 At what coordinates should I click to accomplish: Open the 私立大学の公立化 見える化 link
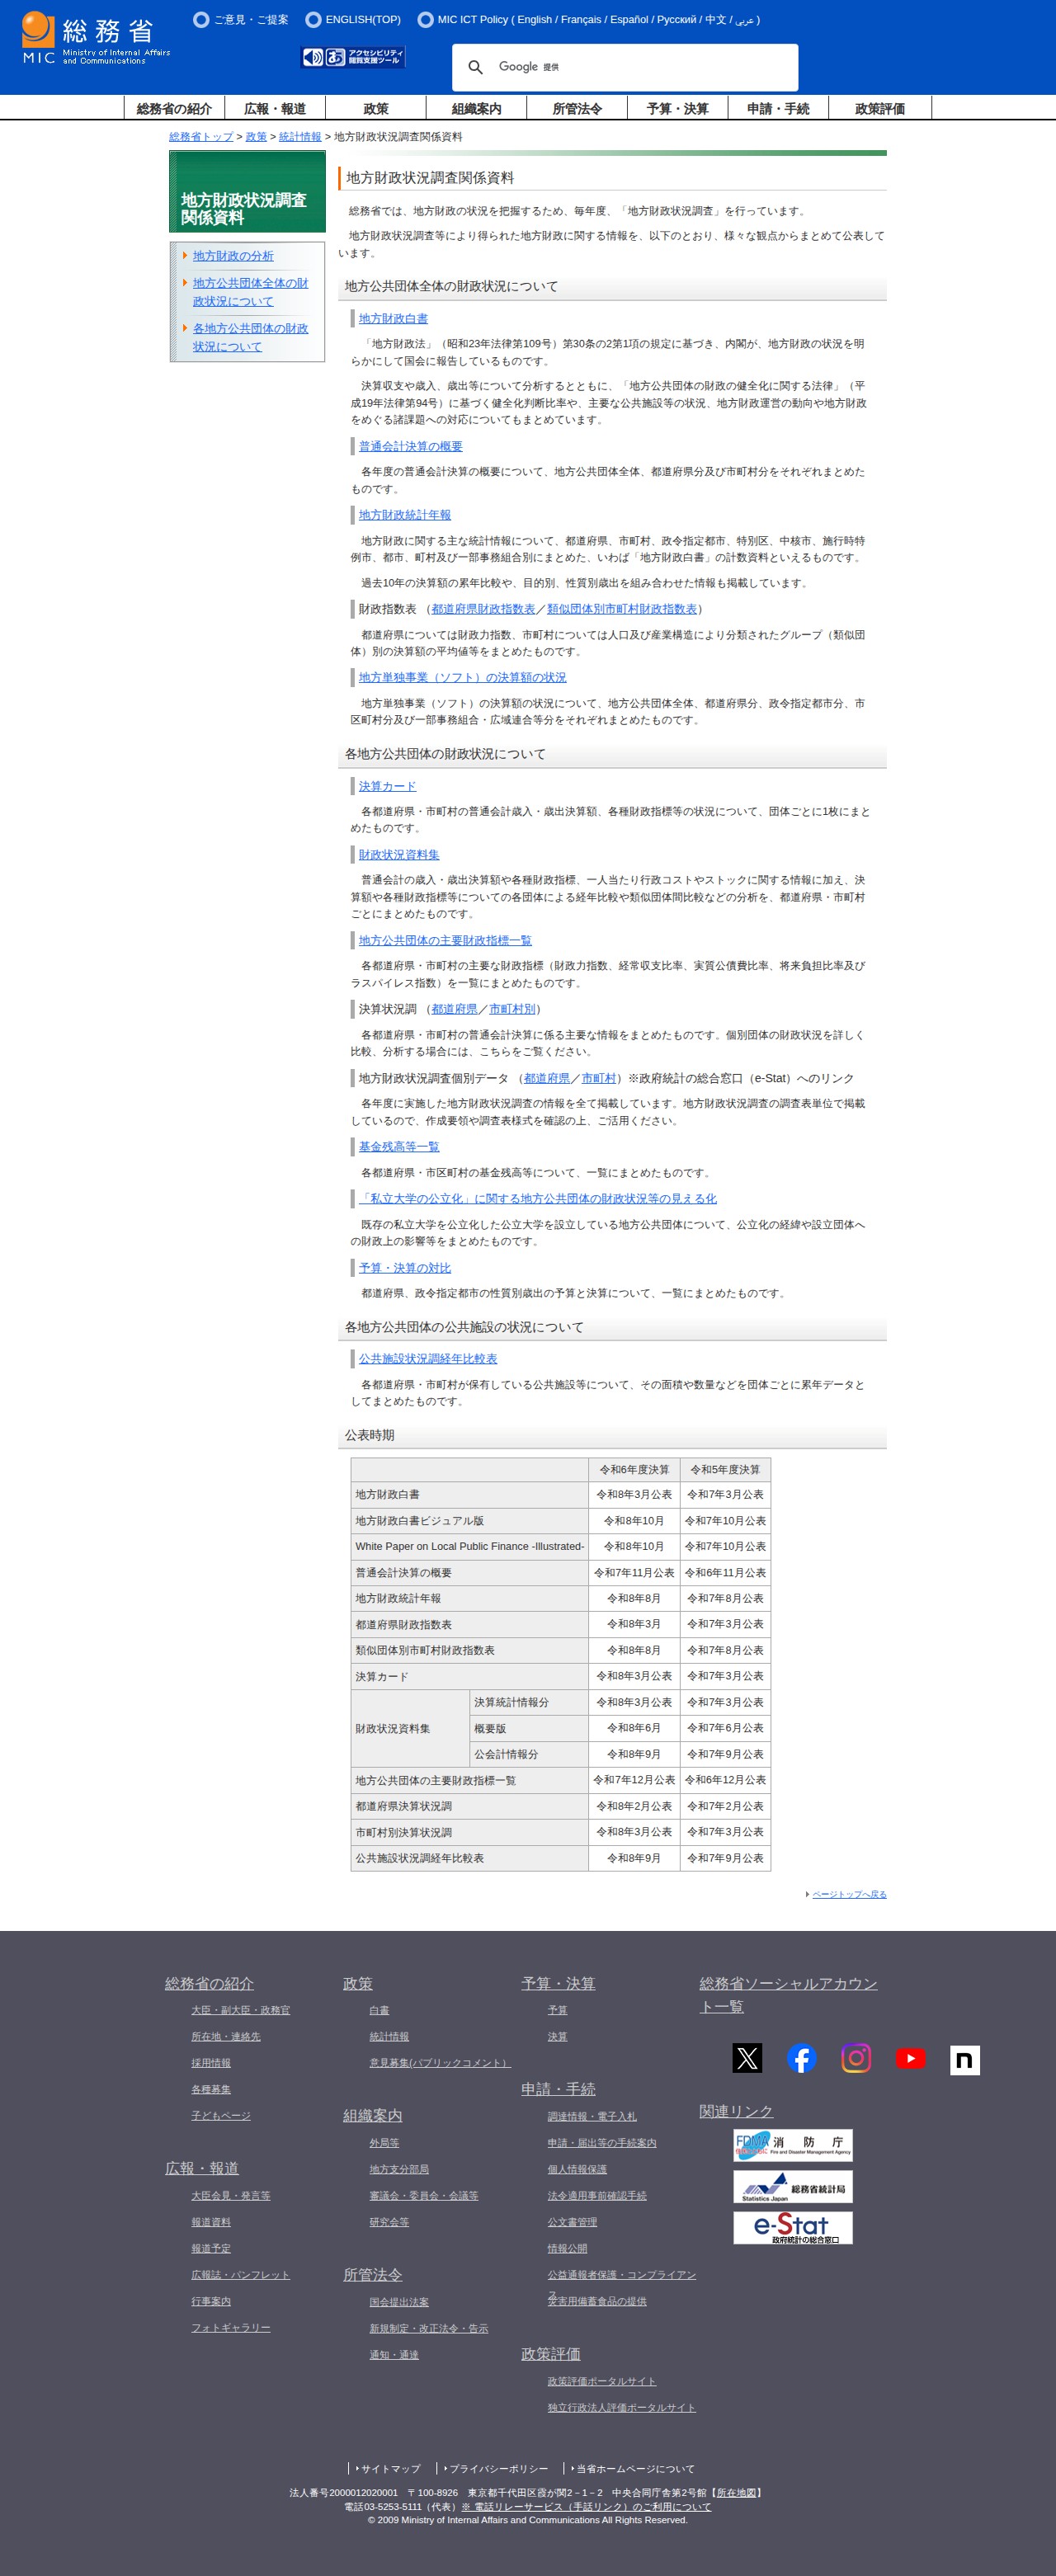click(x=538, y=1198)
